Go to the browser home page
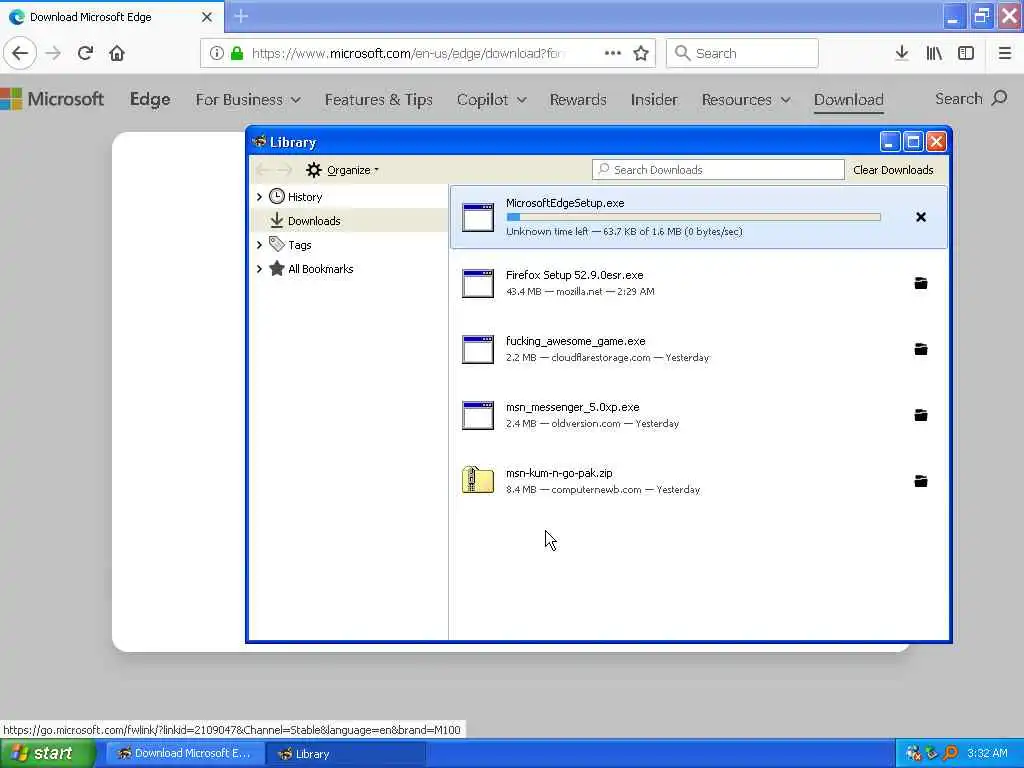This screenshot has height=768, width=1024. pyautogui.click(x=117, y=53)
